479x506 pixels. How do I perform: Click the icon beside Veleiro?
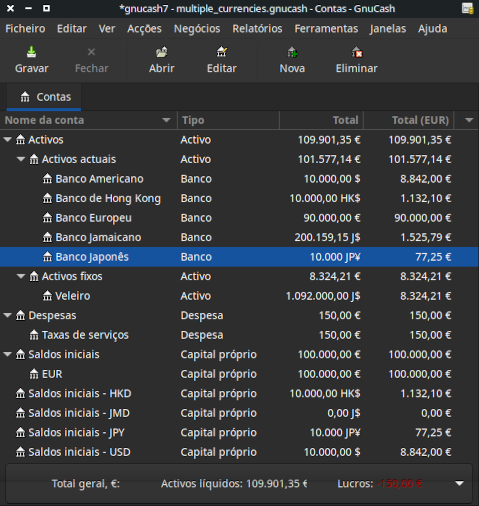tap(47, 296)
